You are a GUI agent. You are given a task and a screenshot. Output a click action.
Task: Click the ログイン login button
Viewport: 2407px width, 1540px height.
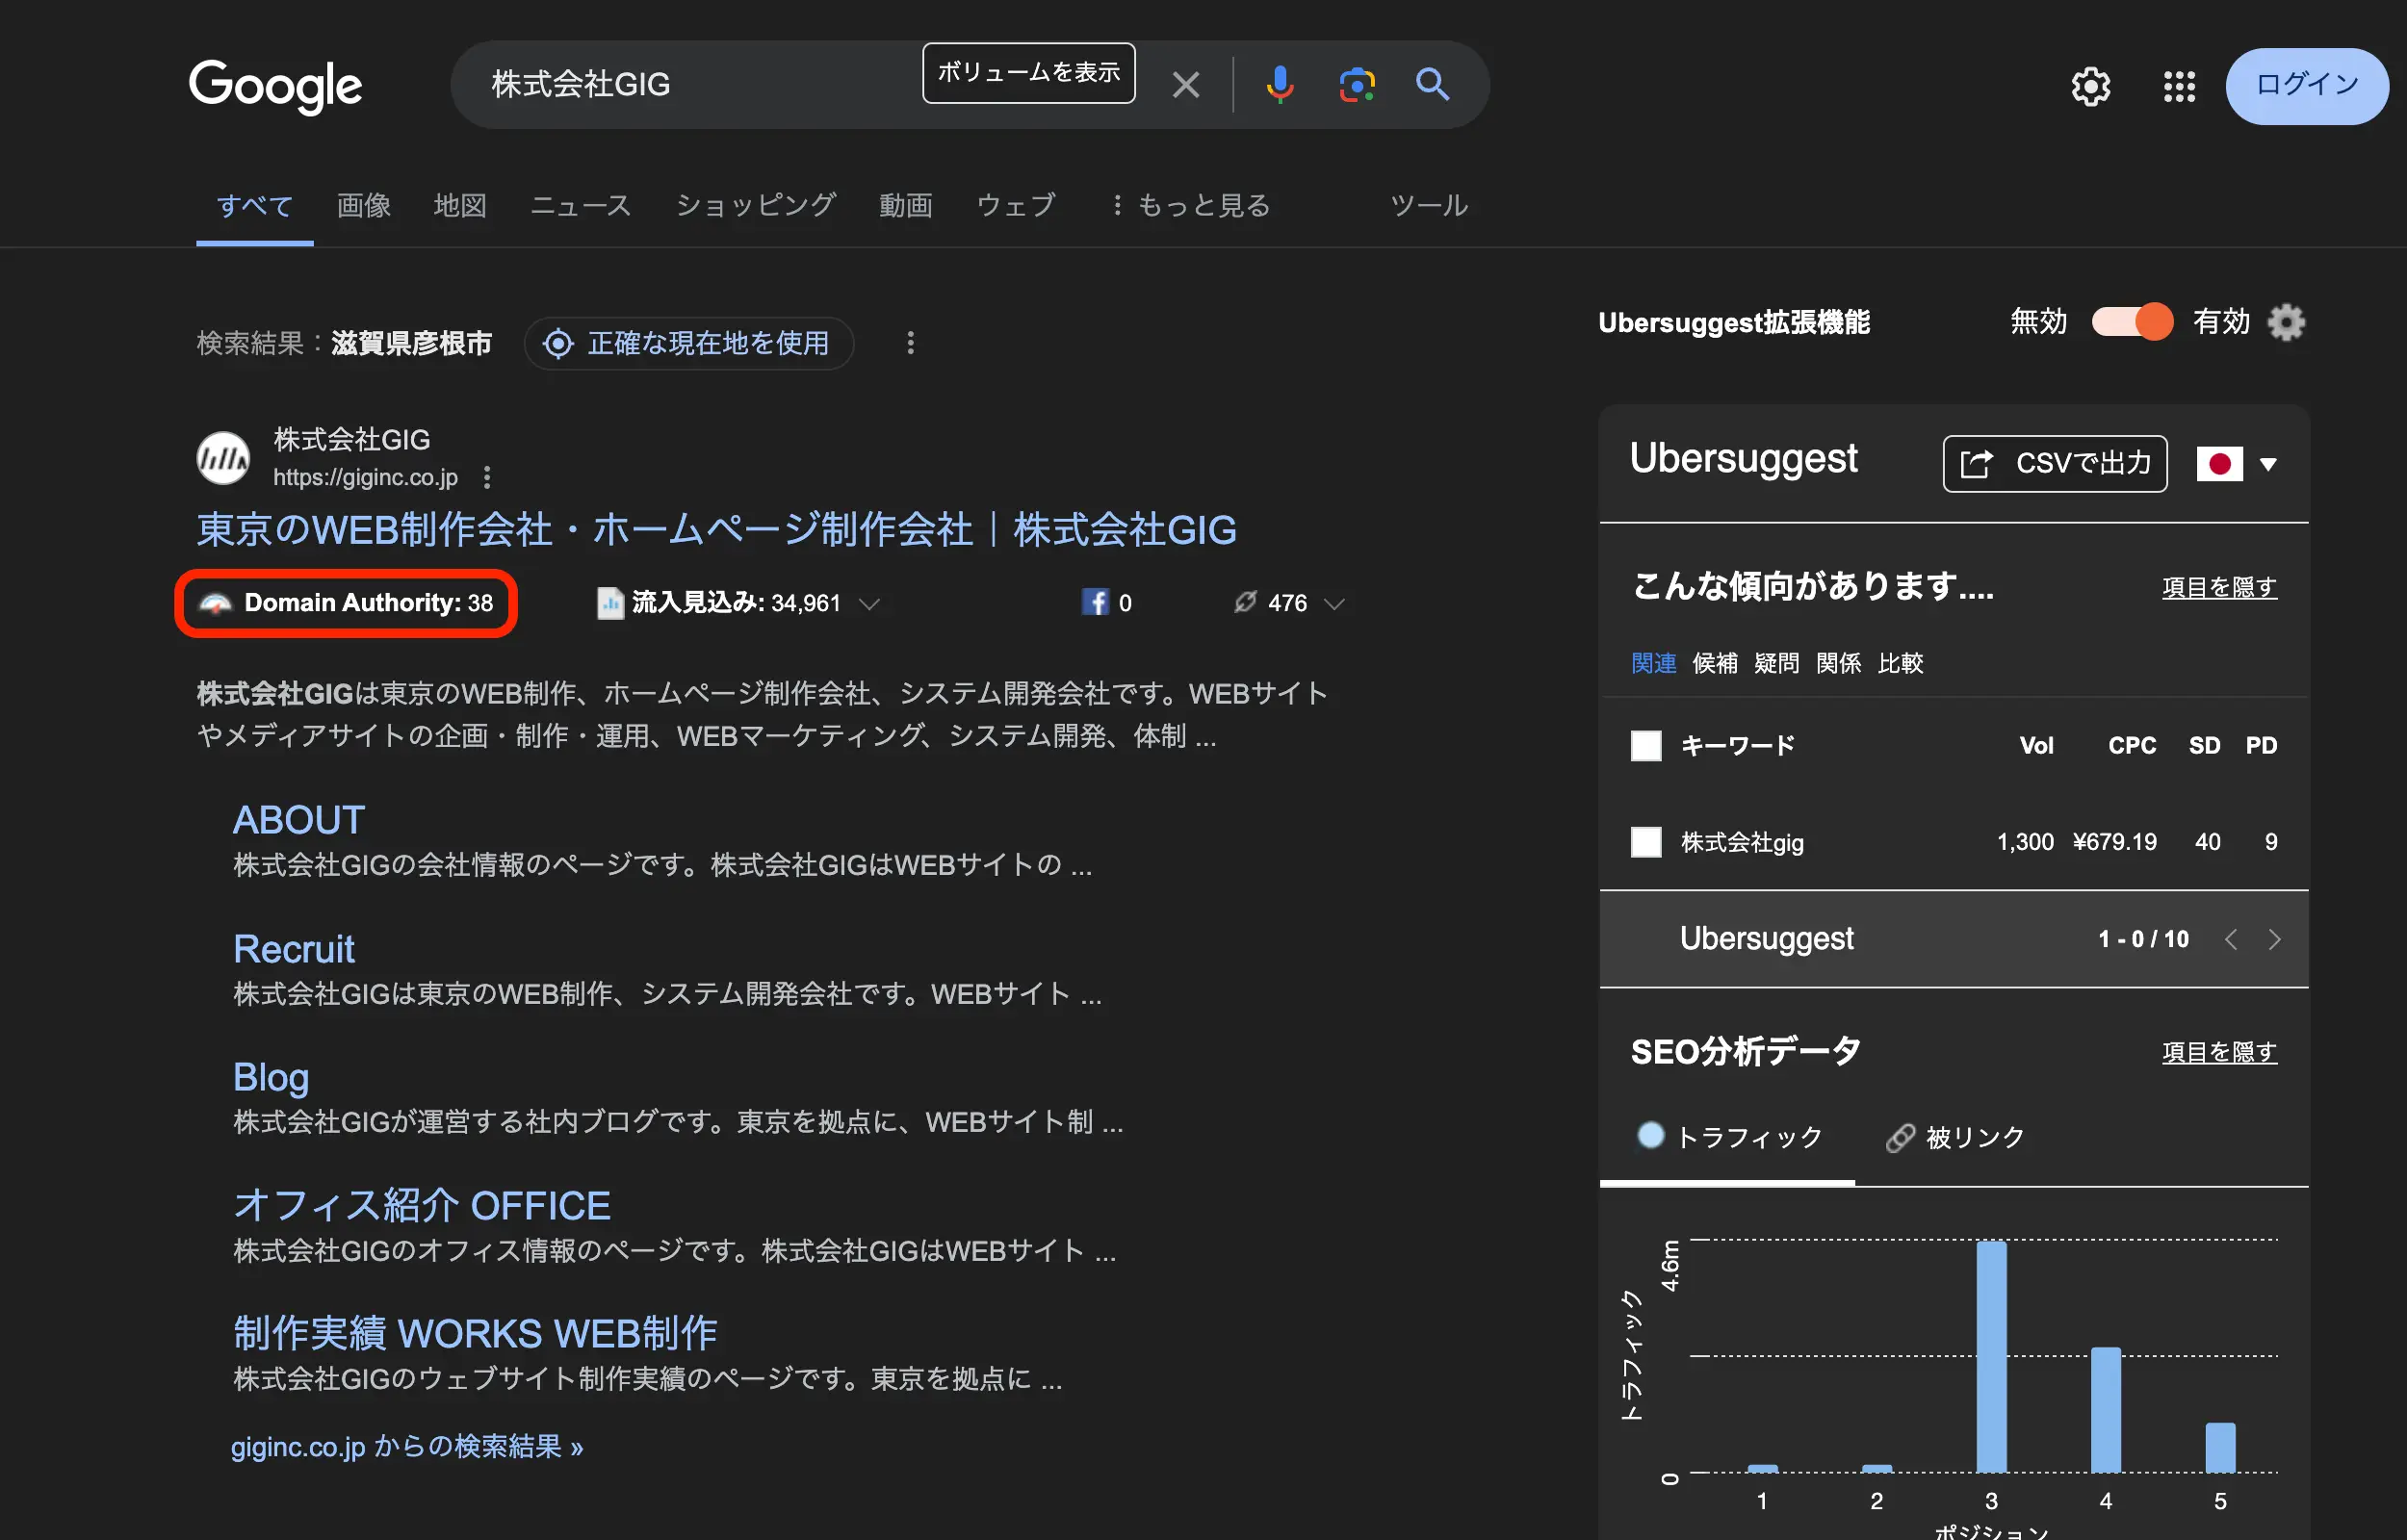point(2306,86)
